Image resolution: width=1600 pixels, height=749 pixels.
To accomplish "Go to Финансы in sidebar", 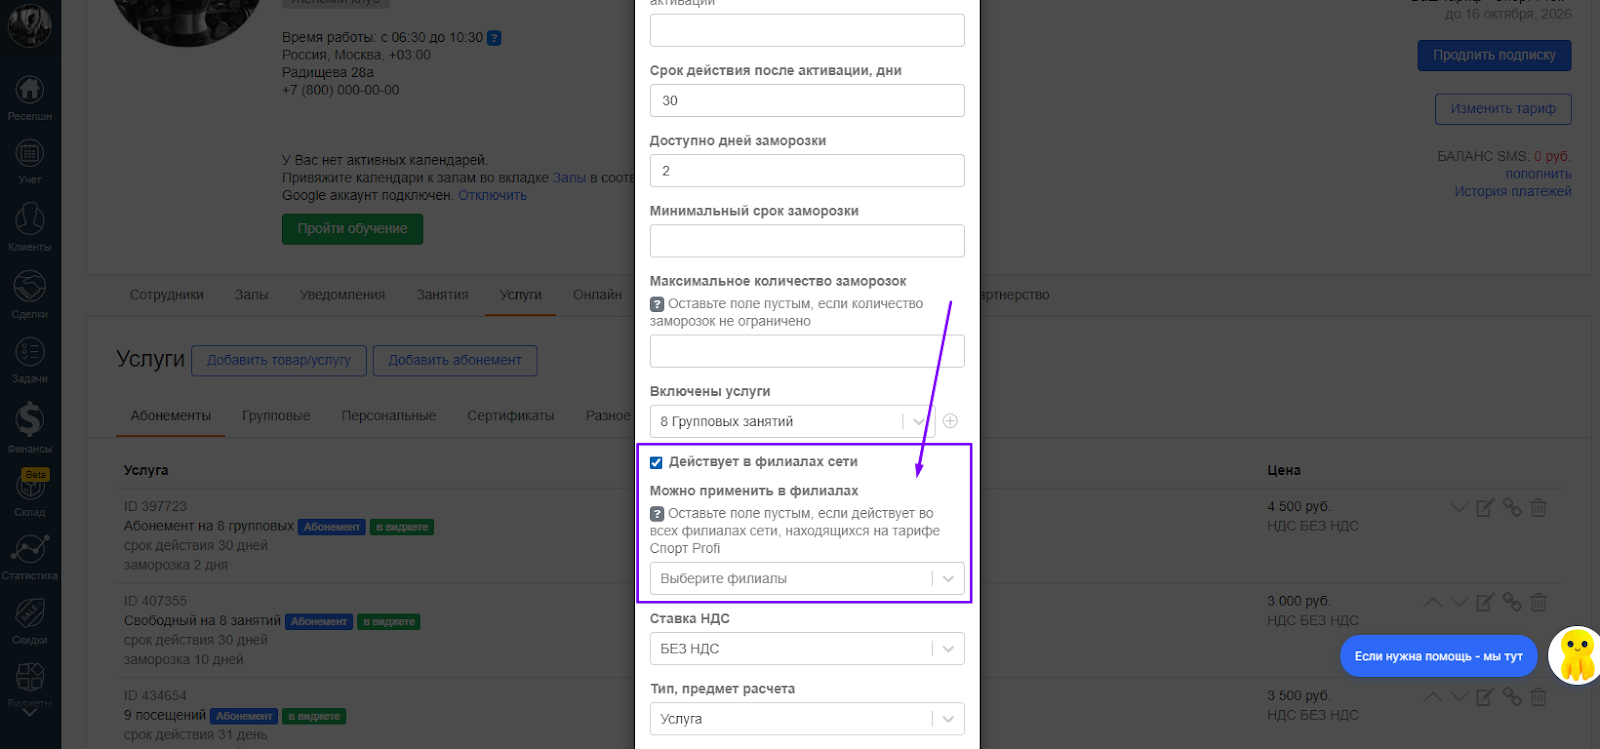I will (29, 426).
